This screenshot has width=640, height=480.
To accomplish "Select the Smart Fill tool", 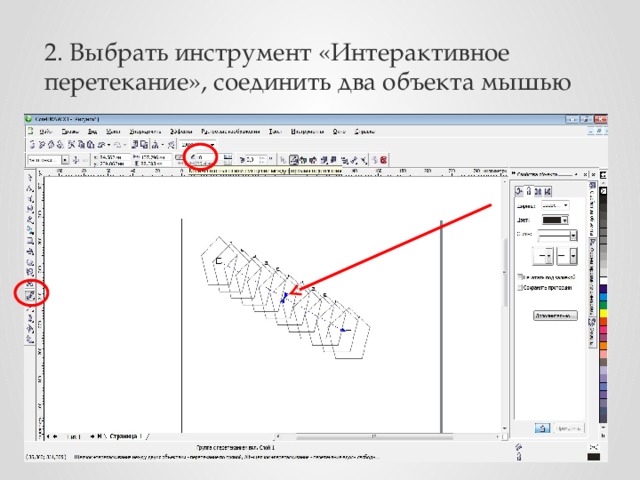I will pos(30,229).
